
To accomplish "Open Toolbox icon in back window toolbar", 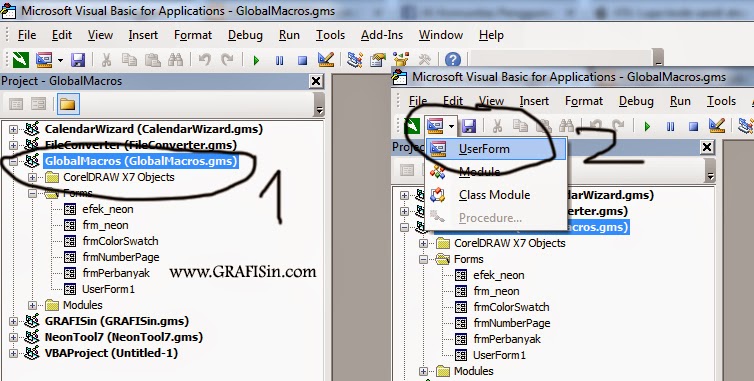I will [x=425, y=60].
